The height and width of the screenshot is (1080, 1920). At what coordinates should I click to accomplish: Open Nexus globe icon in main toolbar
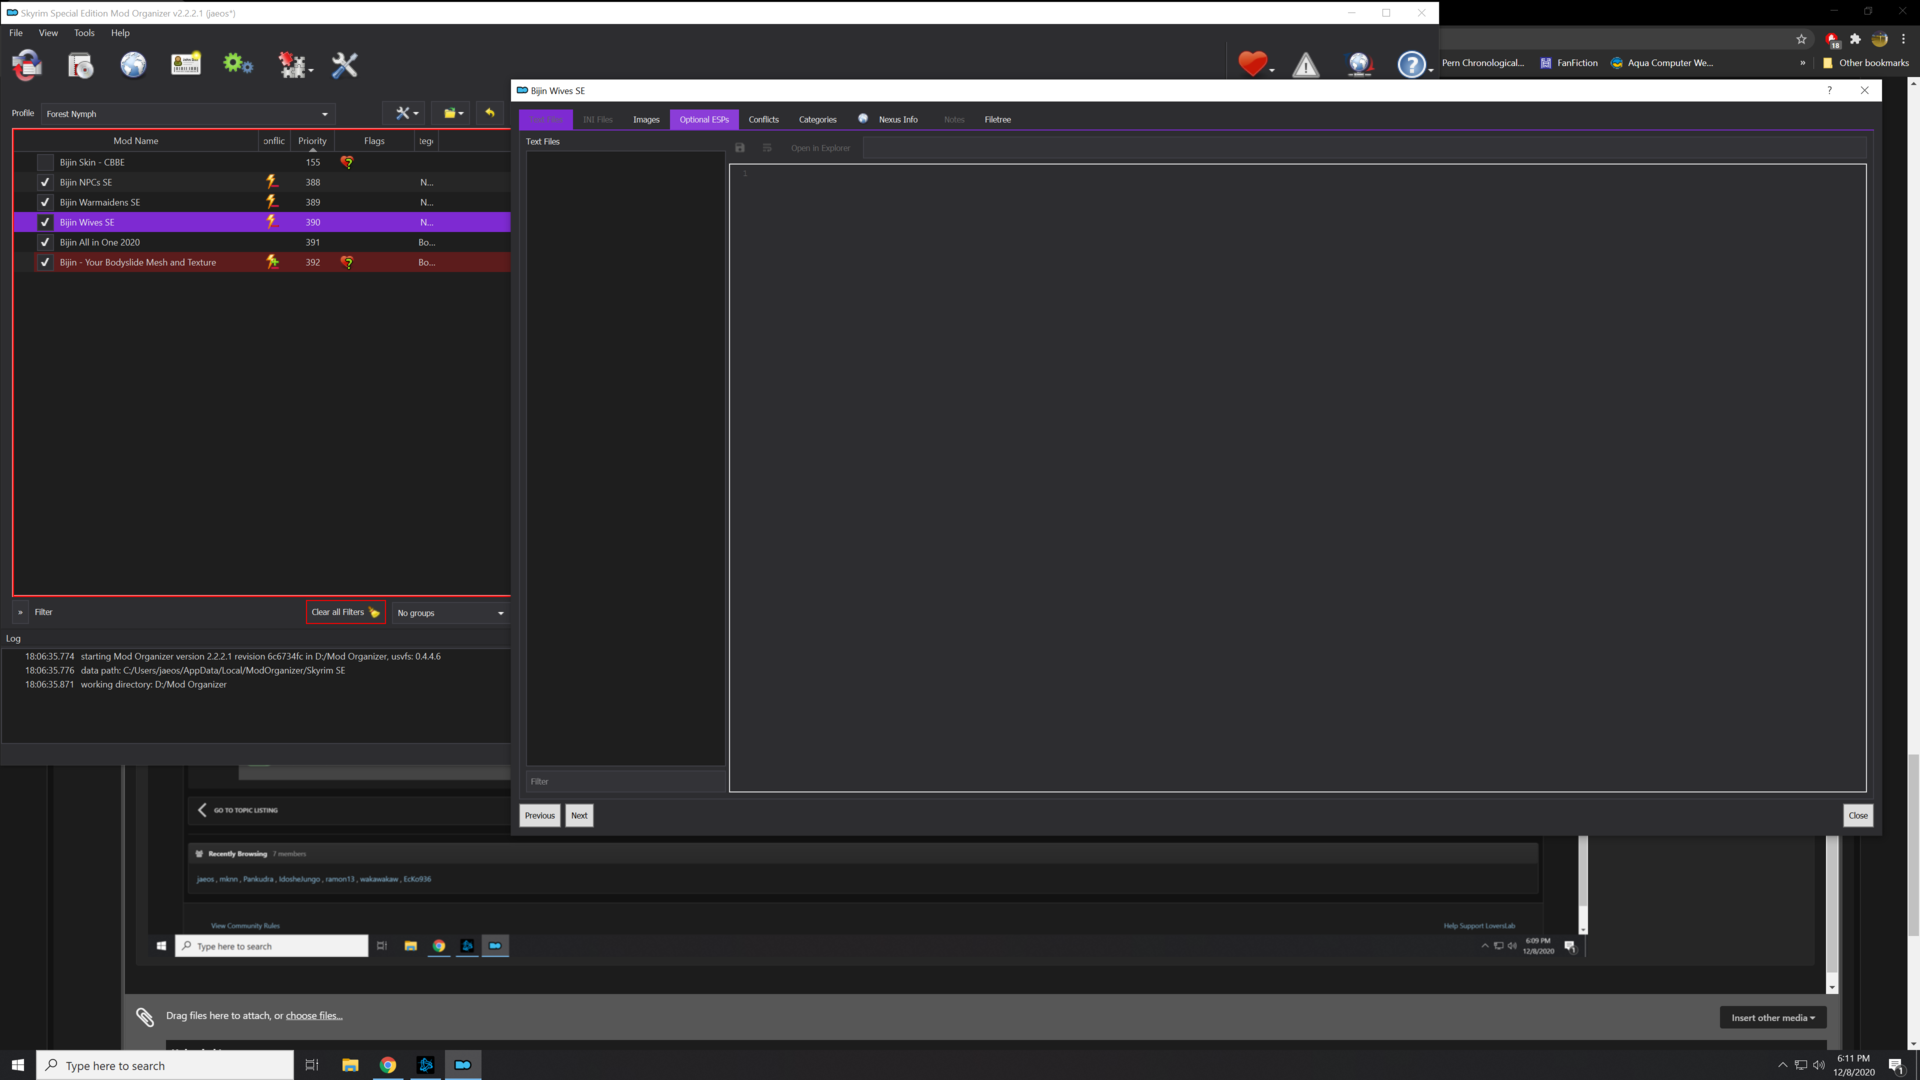click(133, 65)
